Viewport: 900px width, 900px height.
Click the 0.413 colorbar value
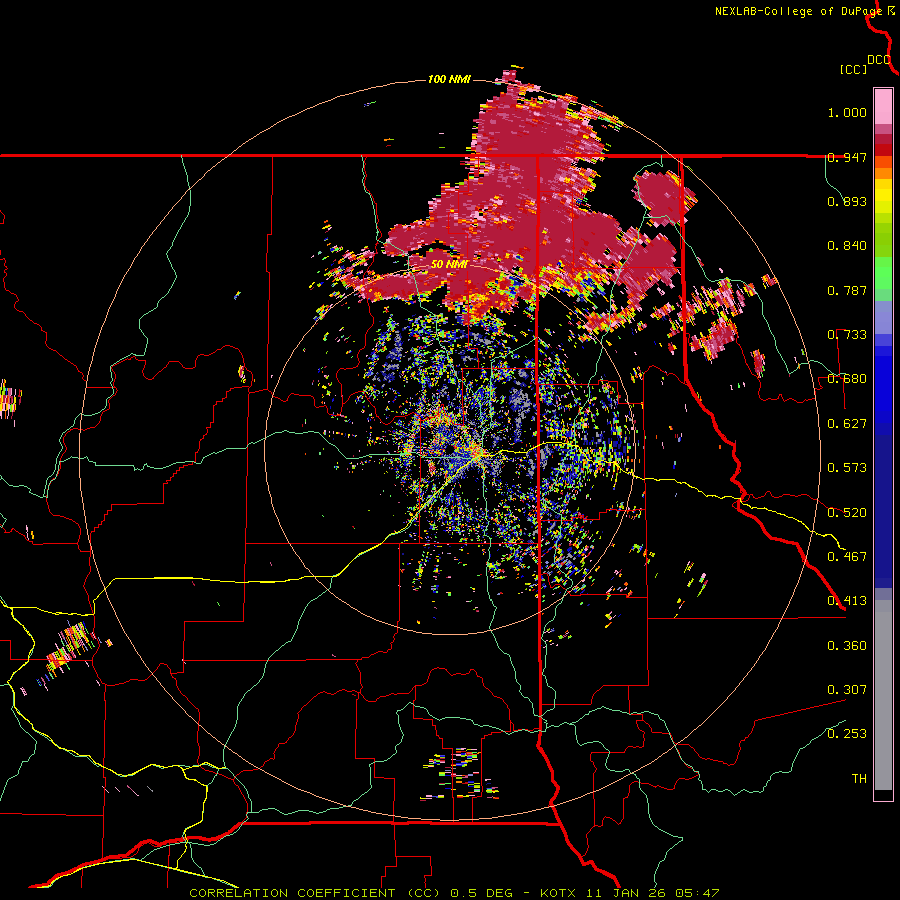click(x=847, y=601)
